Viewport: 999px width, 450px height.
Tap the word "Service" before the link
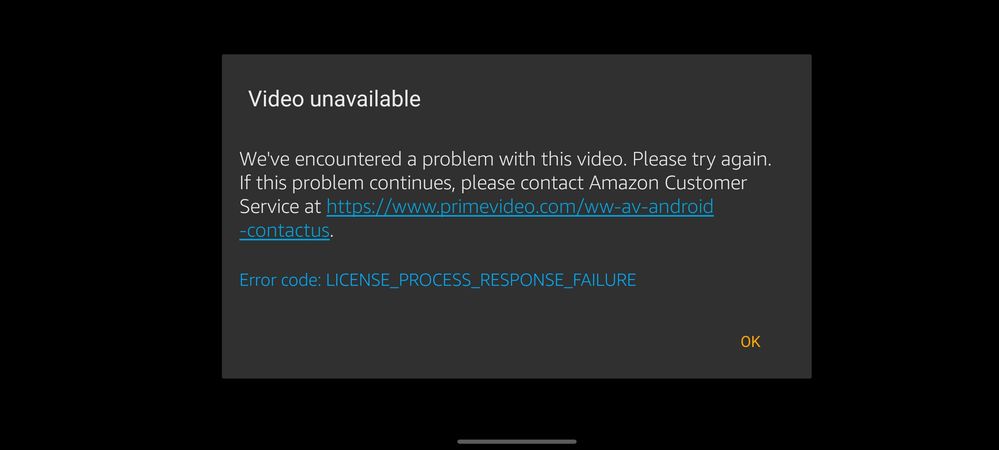tap(267, 207)
